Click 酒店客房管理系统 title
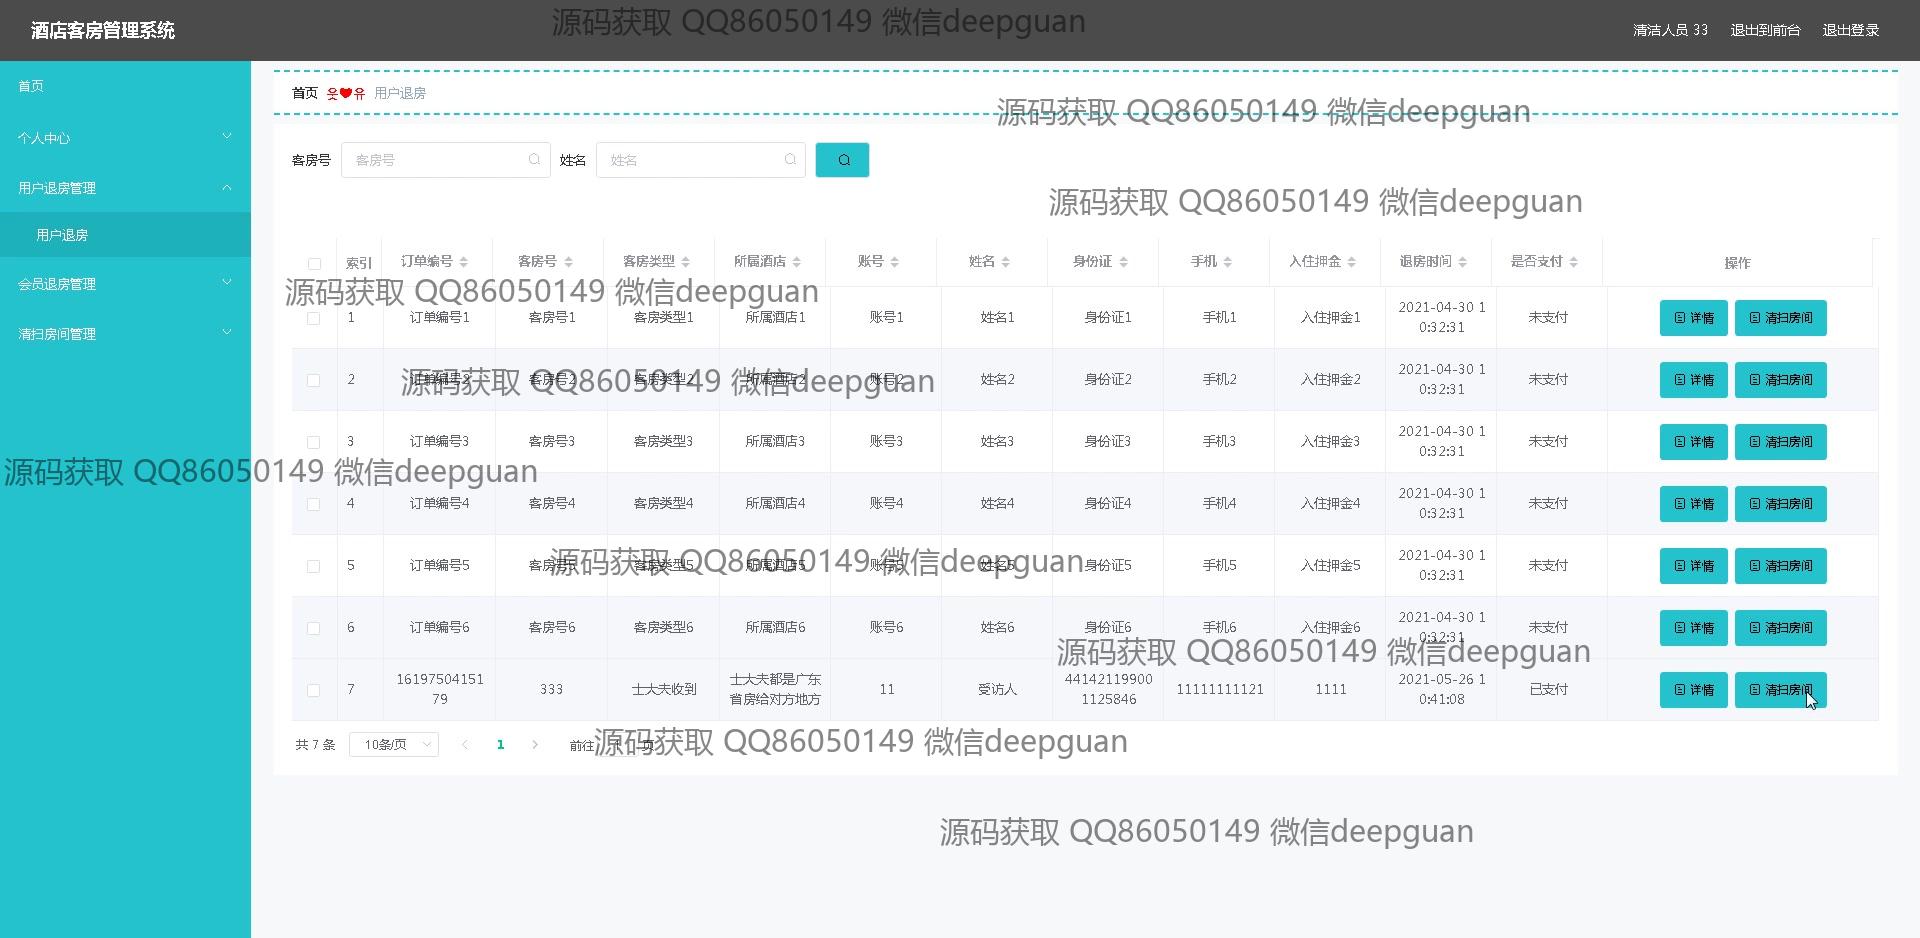Image resolution: width=1920 pixels, height=938 pixels. coord(103,30)
